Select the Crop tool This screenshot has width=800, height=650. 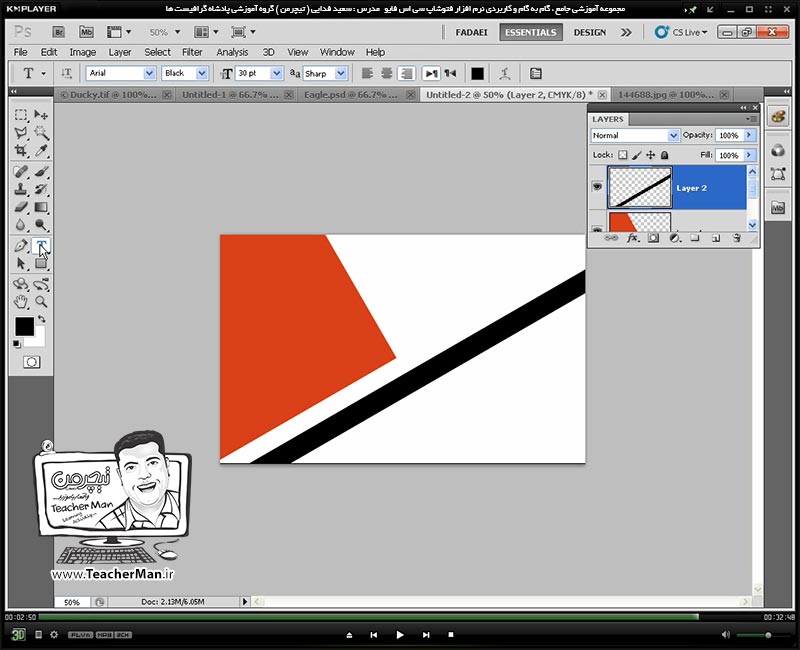pyautogui.click(x=21, y=151)
